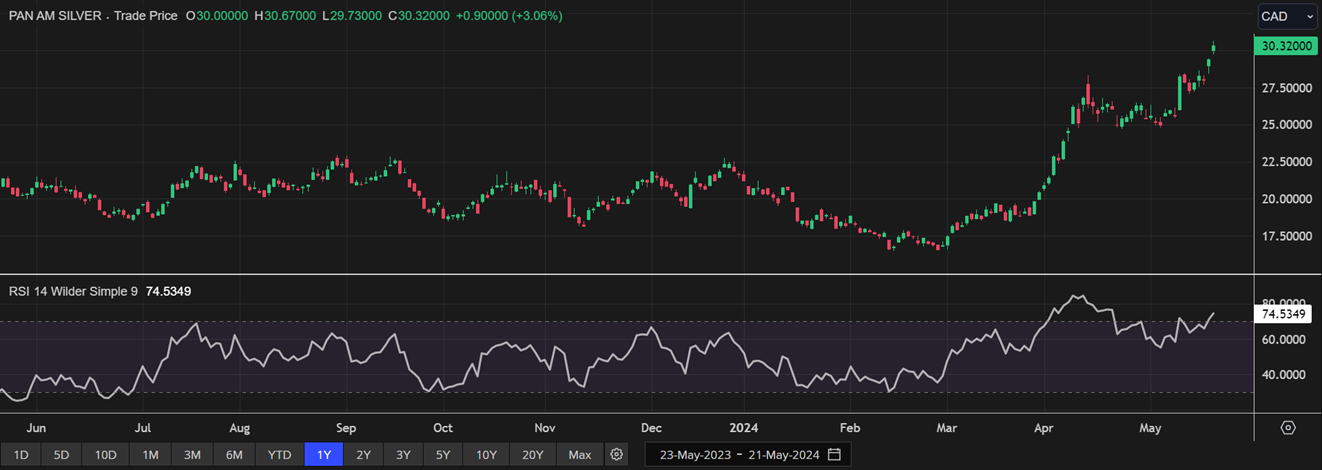Click the 30.32000 current price tag
The width and height of the screenshot is (1322, 470).
pos(1286,46)
